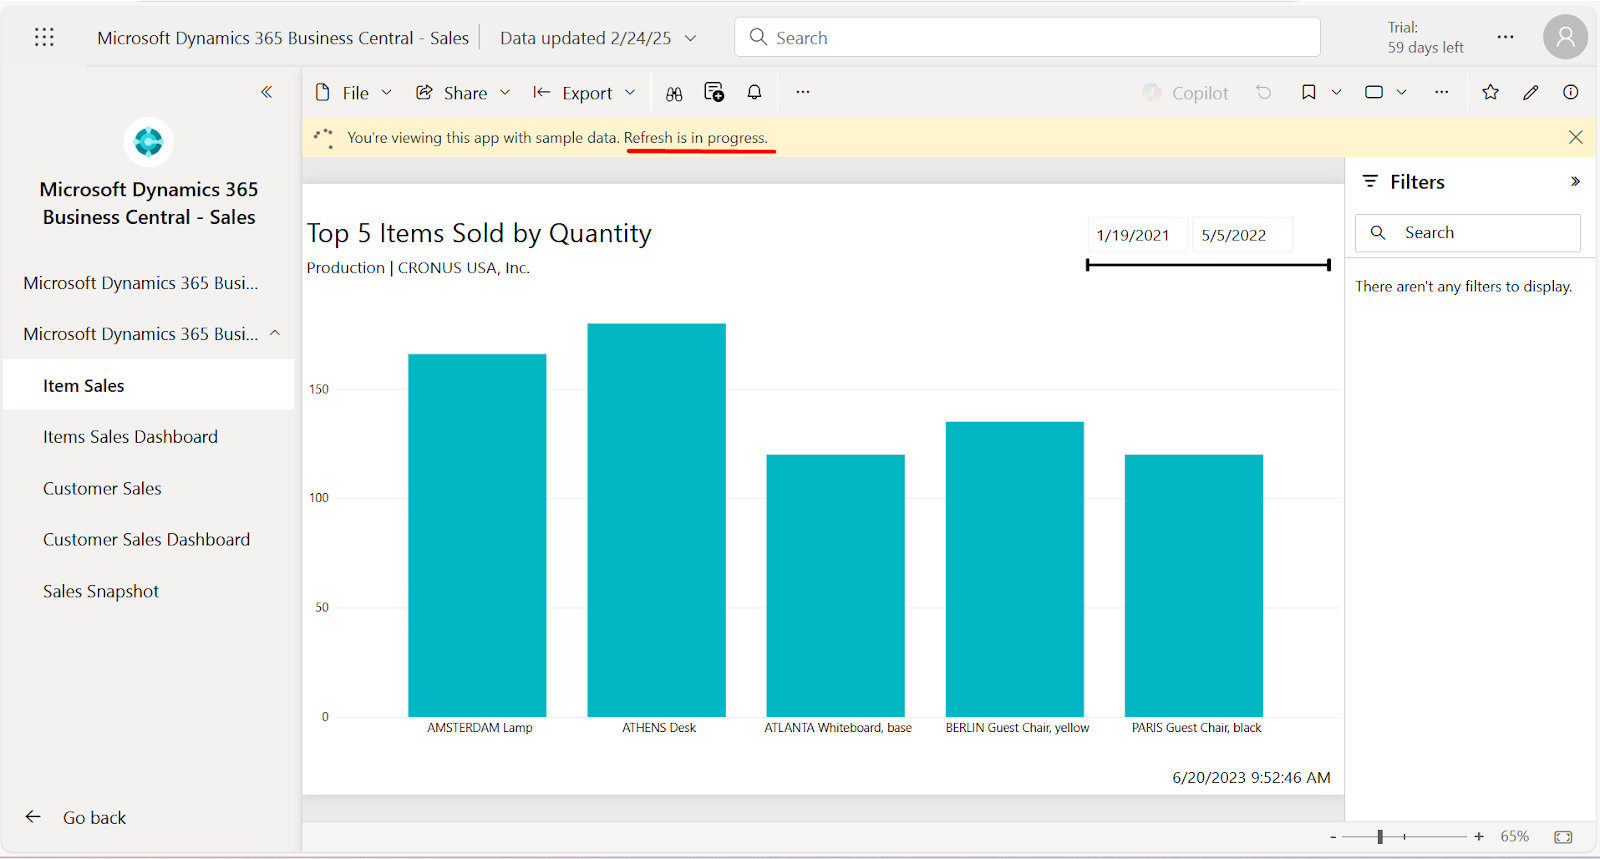Open the Share dropdown
The height and width of the screenshot is (859, 1600).
[463, 93]
